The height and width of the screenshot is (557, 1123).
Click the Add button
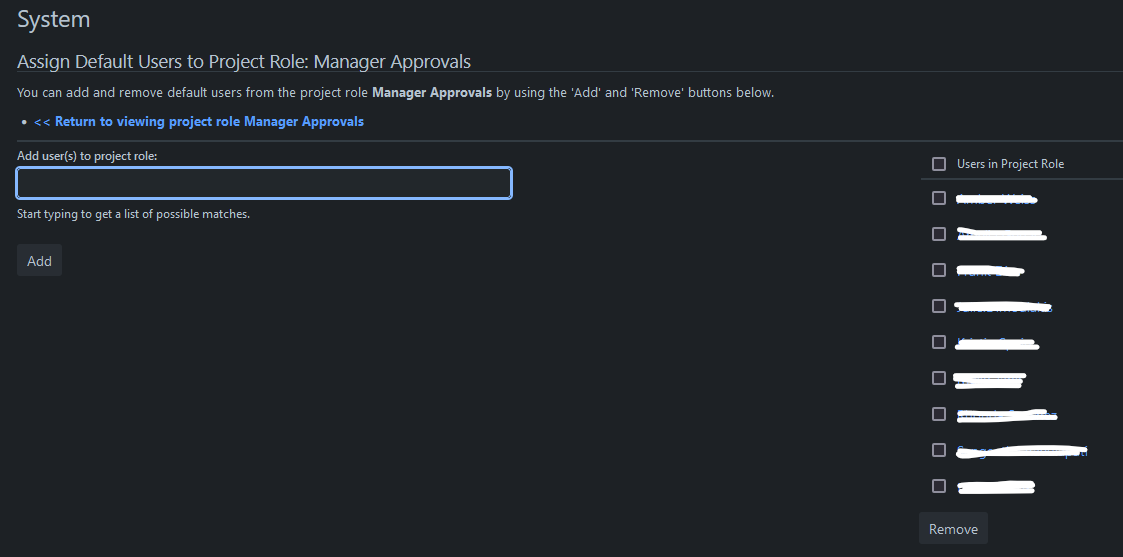tap(39, 261)
